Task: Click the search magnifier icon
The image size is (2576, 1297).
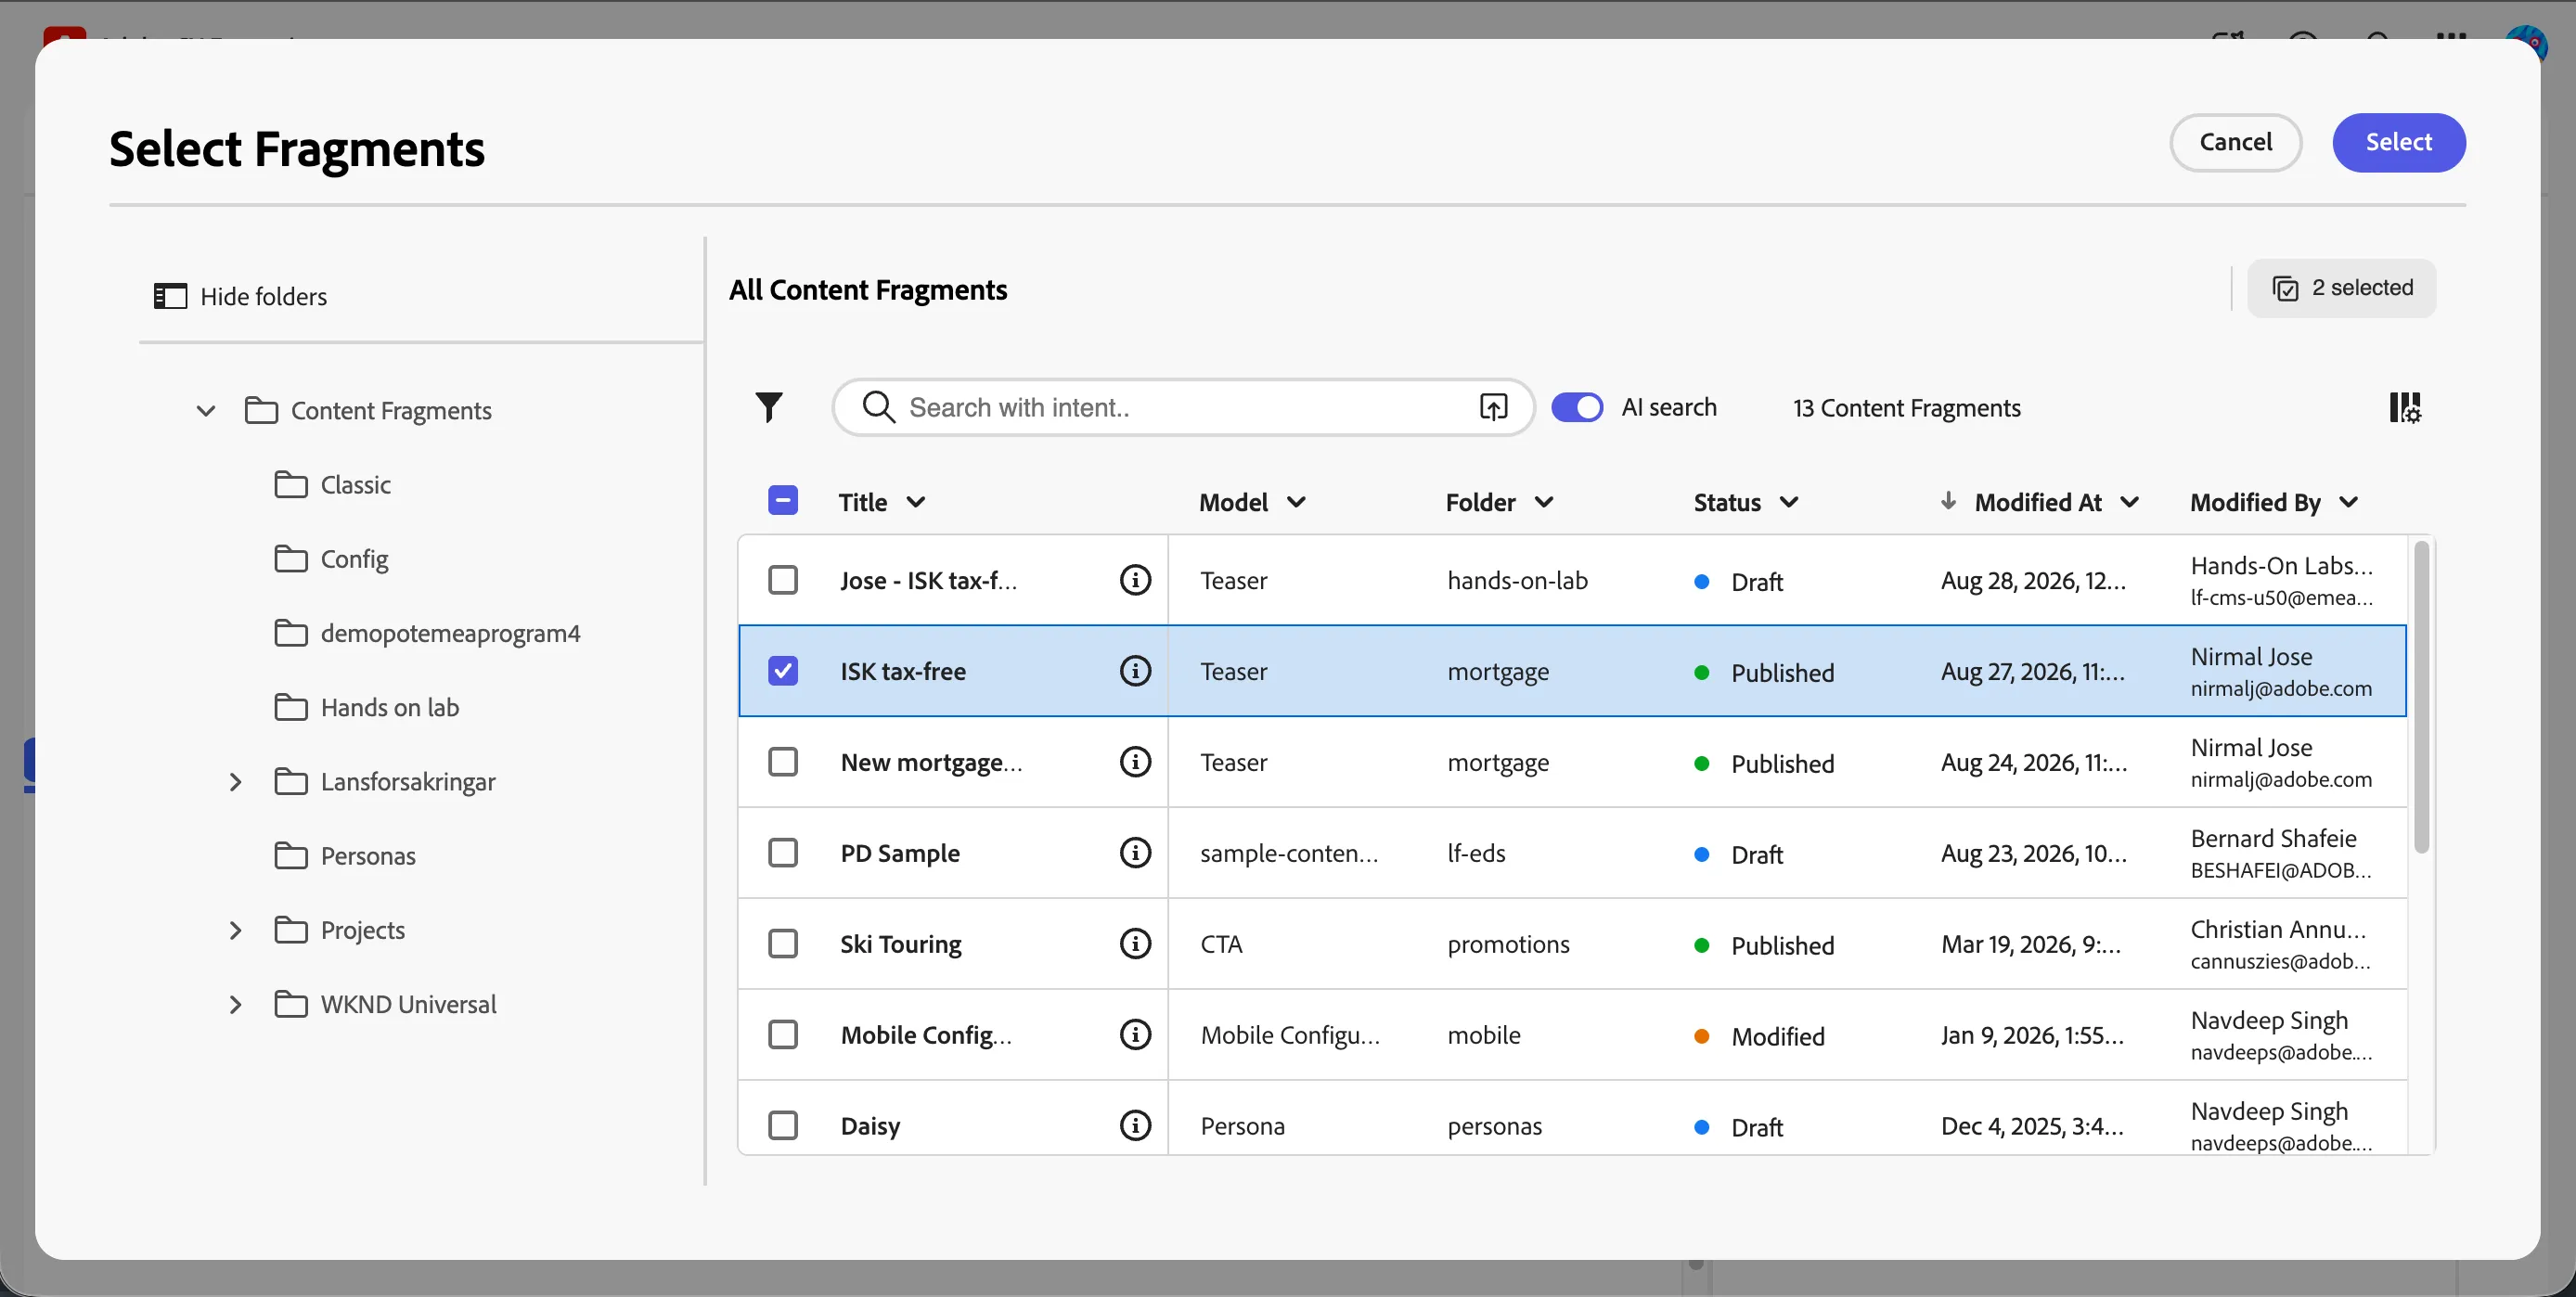Action: pos(878,407)
